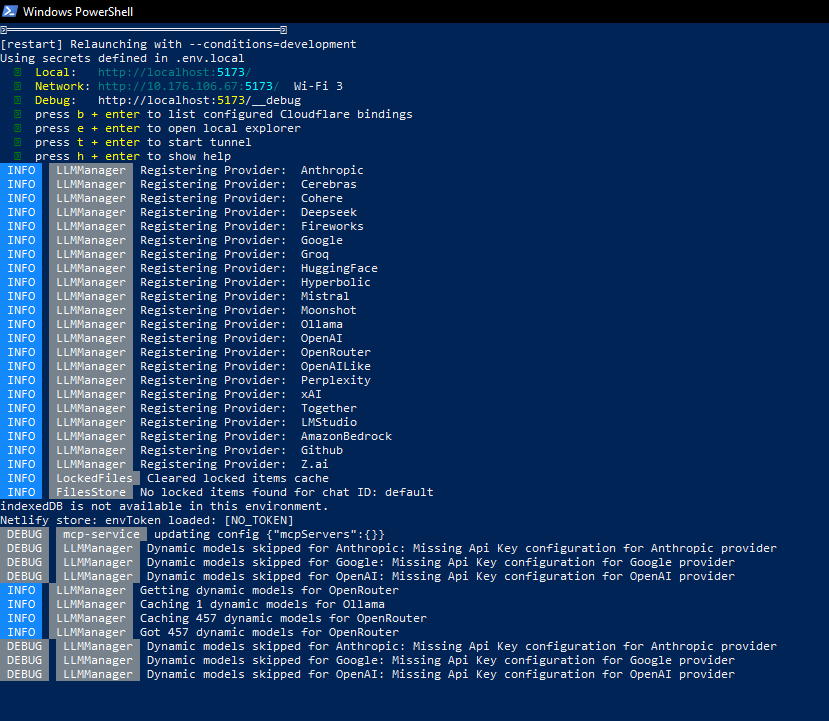Click 'Caching 1 dynamic models for Ollama' message

point(262,605)
